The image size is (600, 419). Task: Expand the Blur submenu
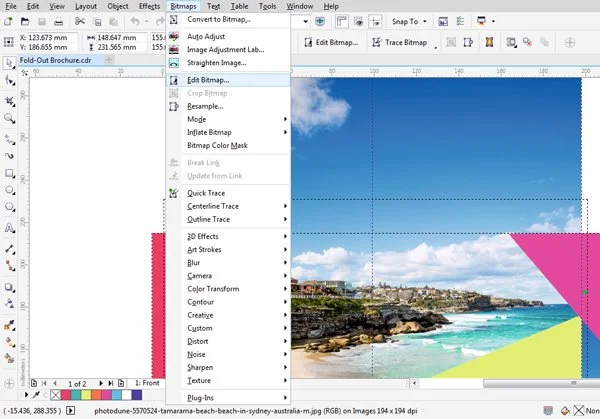pyautogui.click(x=228, y=263)
